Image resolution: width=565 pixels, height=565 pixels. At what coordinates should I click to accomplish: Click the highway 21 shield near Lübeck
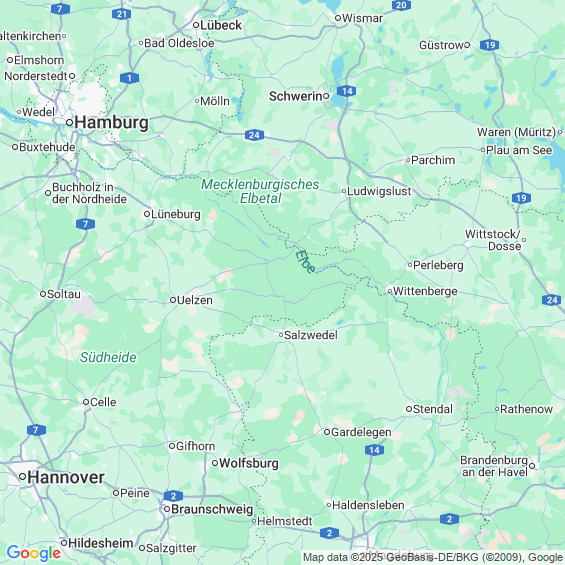tap(121, 14)
